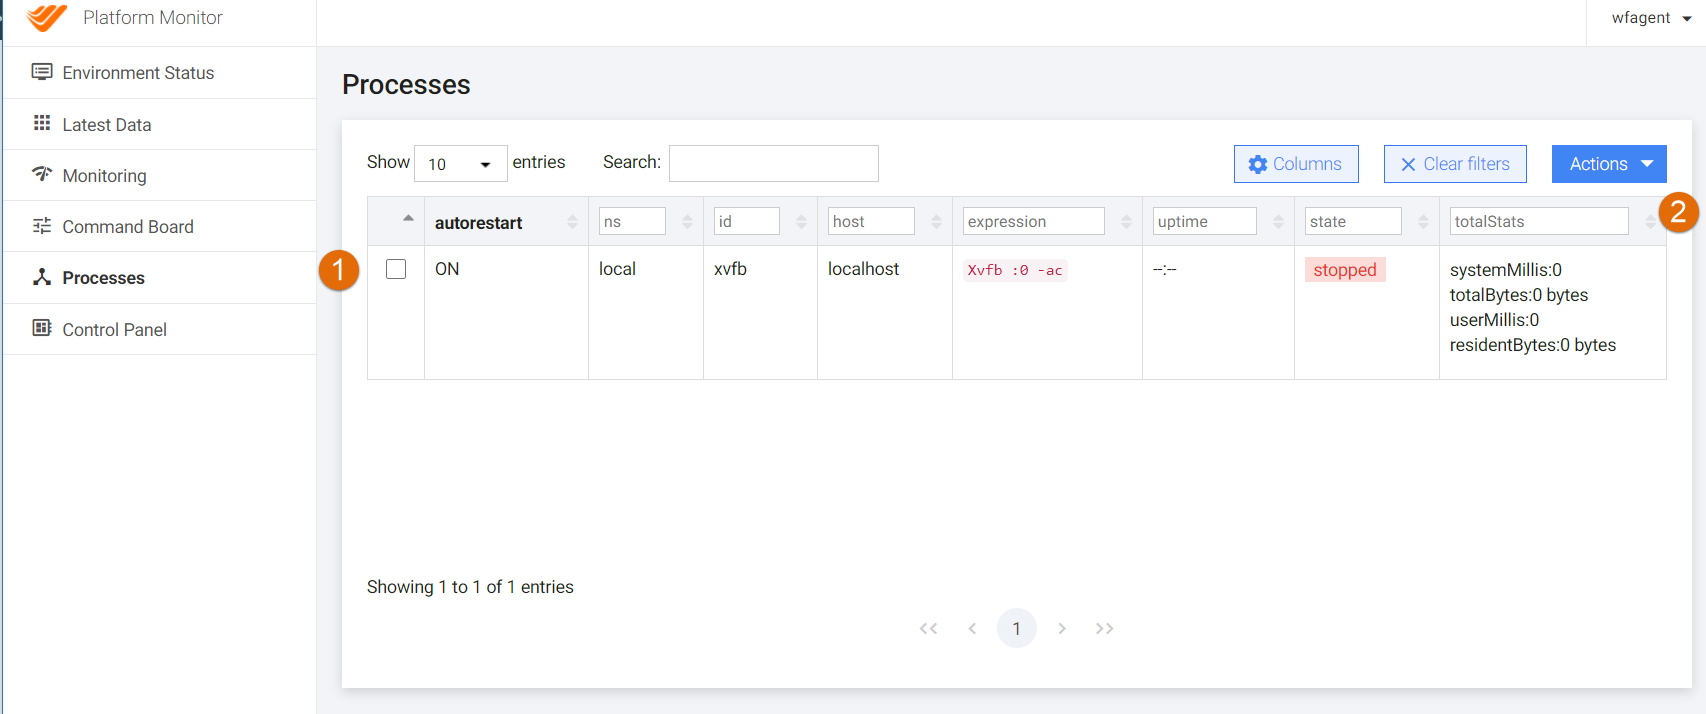Screen dimensions: 1706x714
Task: Focus the id filter field
Action: click(x=747, y=221)
